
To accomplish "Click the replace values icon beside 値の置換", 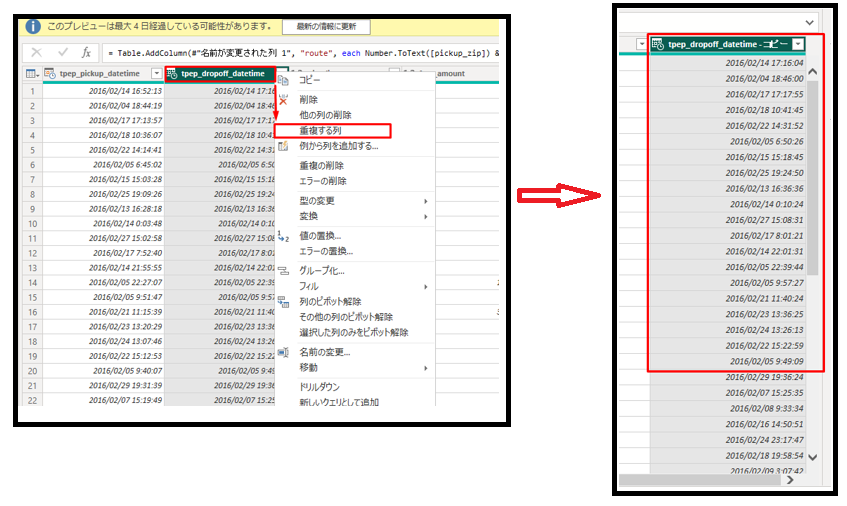I will pyautogui.click(x=283, y=236).
